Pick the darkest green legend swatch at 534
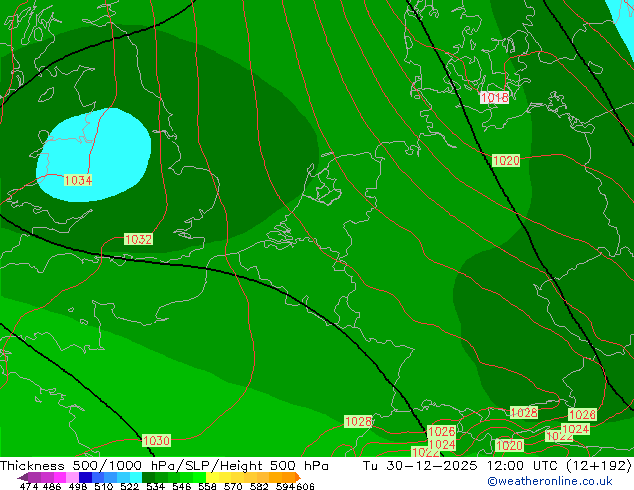Screen dimensions: 634x490 pyautogui.click(x=149, y=477)
